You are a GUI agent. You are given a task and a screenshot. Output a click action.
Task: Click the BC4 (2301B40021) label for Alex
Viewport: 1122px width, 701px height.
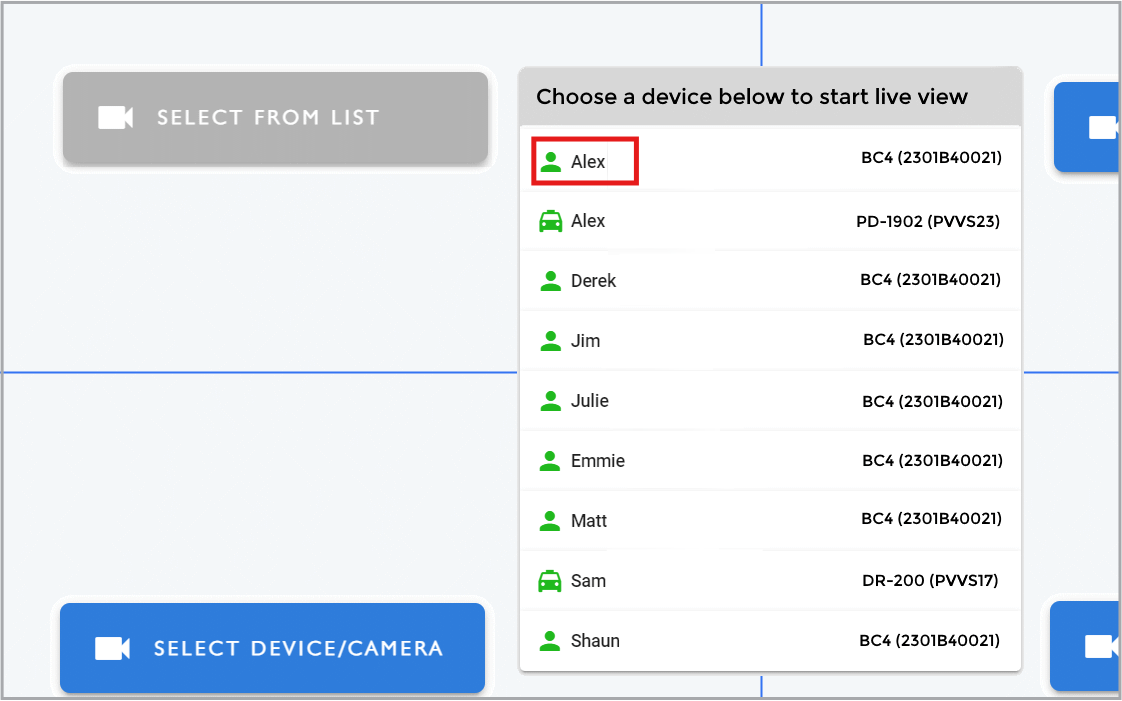pyautogui.click(x=931, y=157)
